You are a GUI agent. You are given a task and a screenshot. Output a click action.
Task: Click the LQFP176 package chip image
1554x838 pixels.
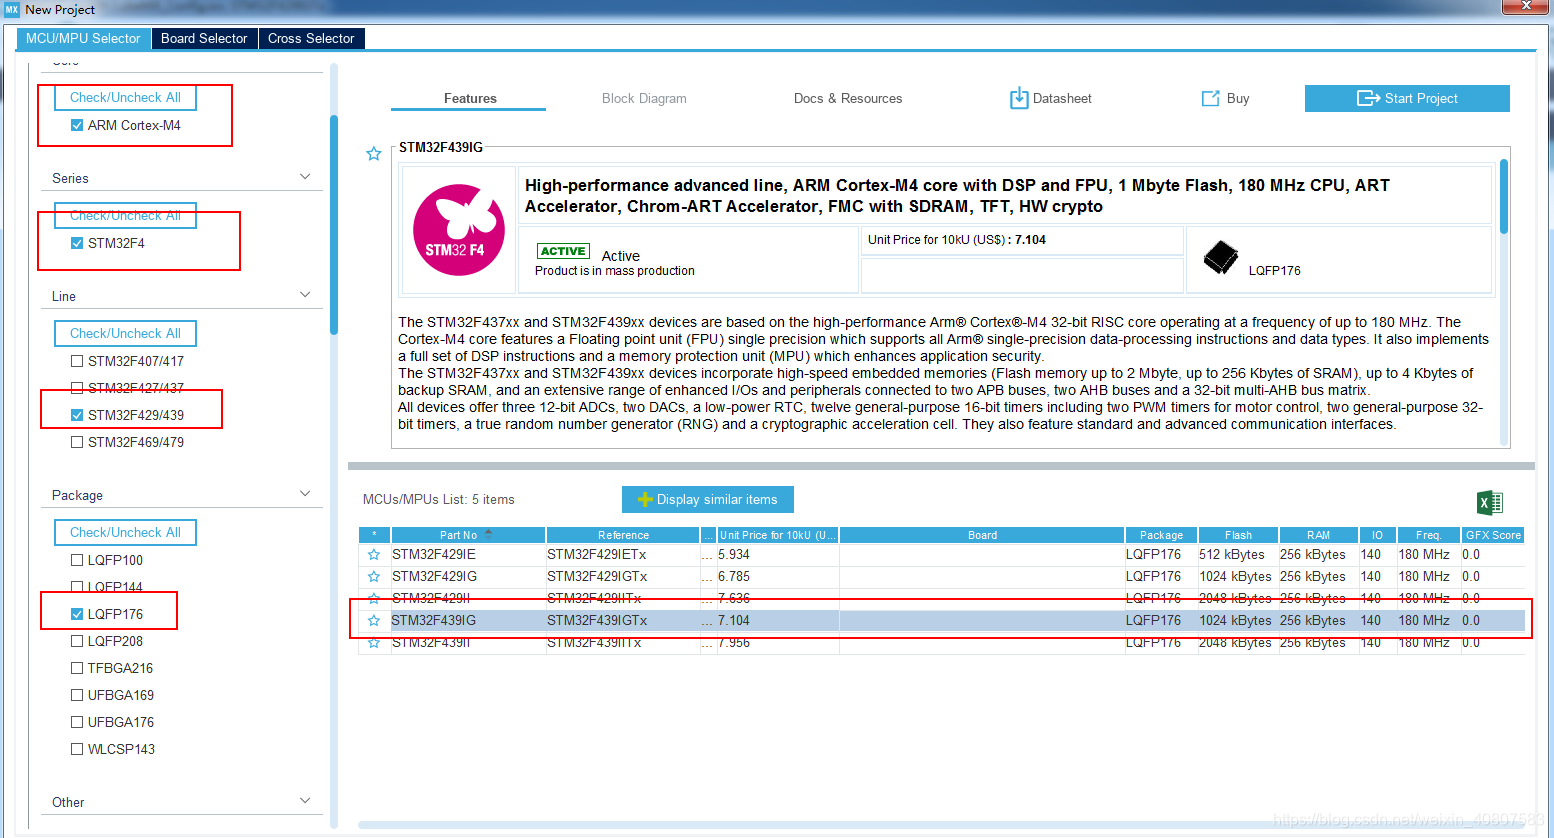(1221, 258)
